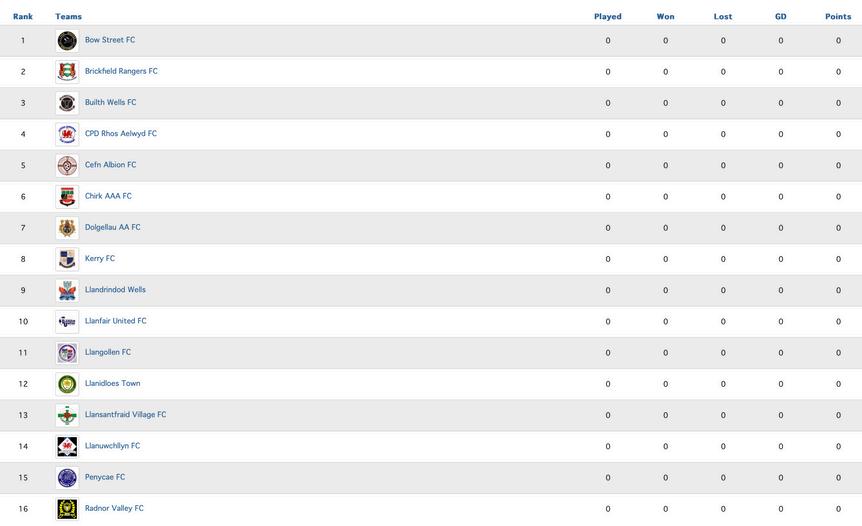Open Llansantffraid Village FC link
The width and height of the screenshot is (862, 526).
(125, 414)
